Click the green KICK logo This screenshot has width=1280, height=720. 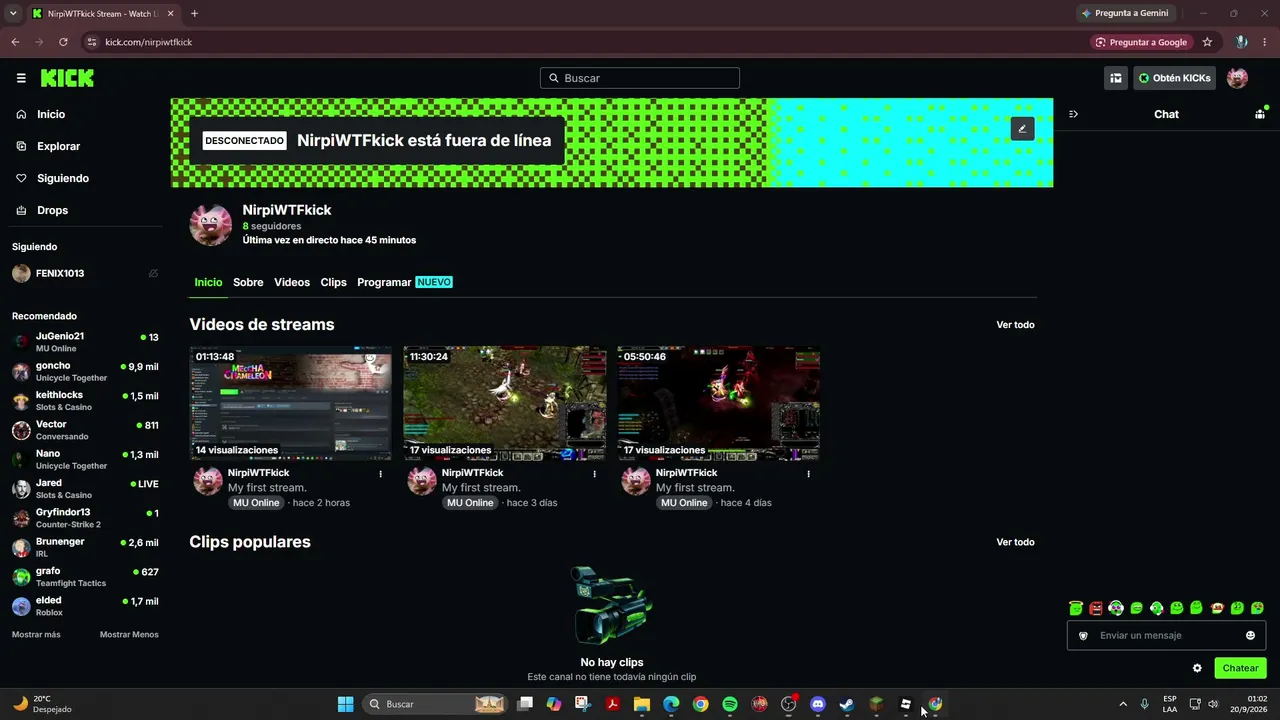(67, 78)
